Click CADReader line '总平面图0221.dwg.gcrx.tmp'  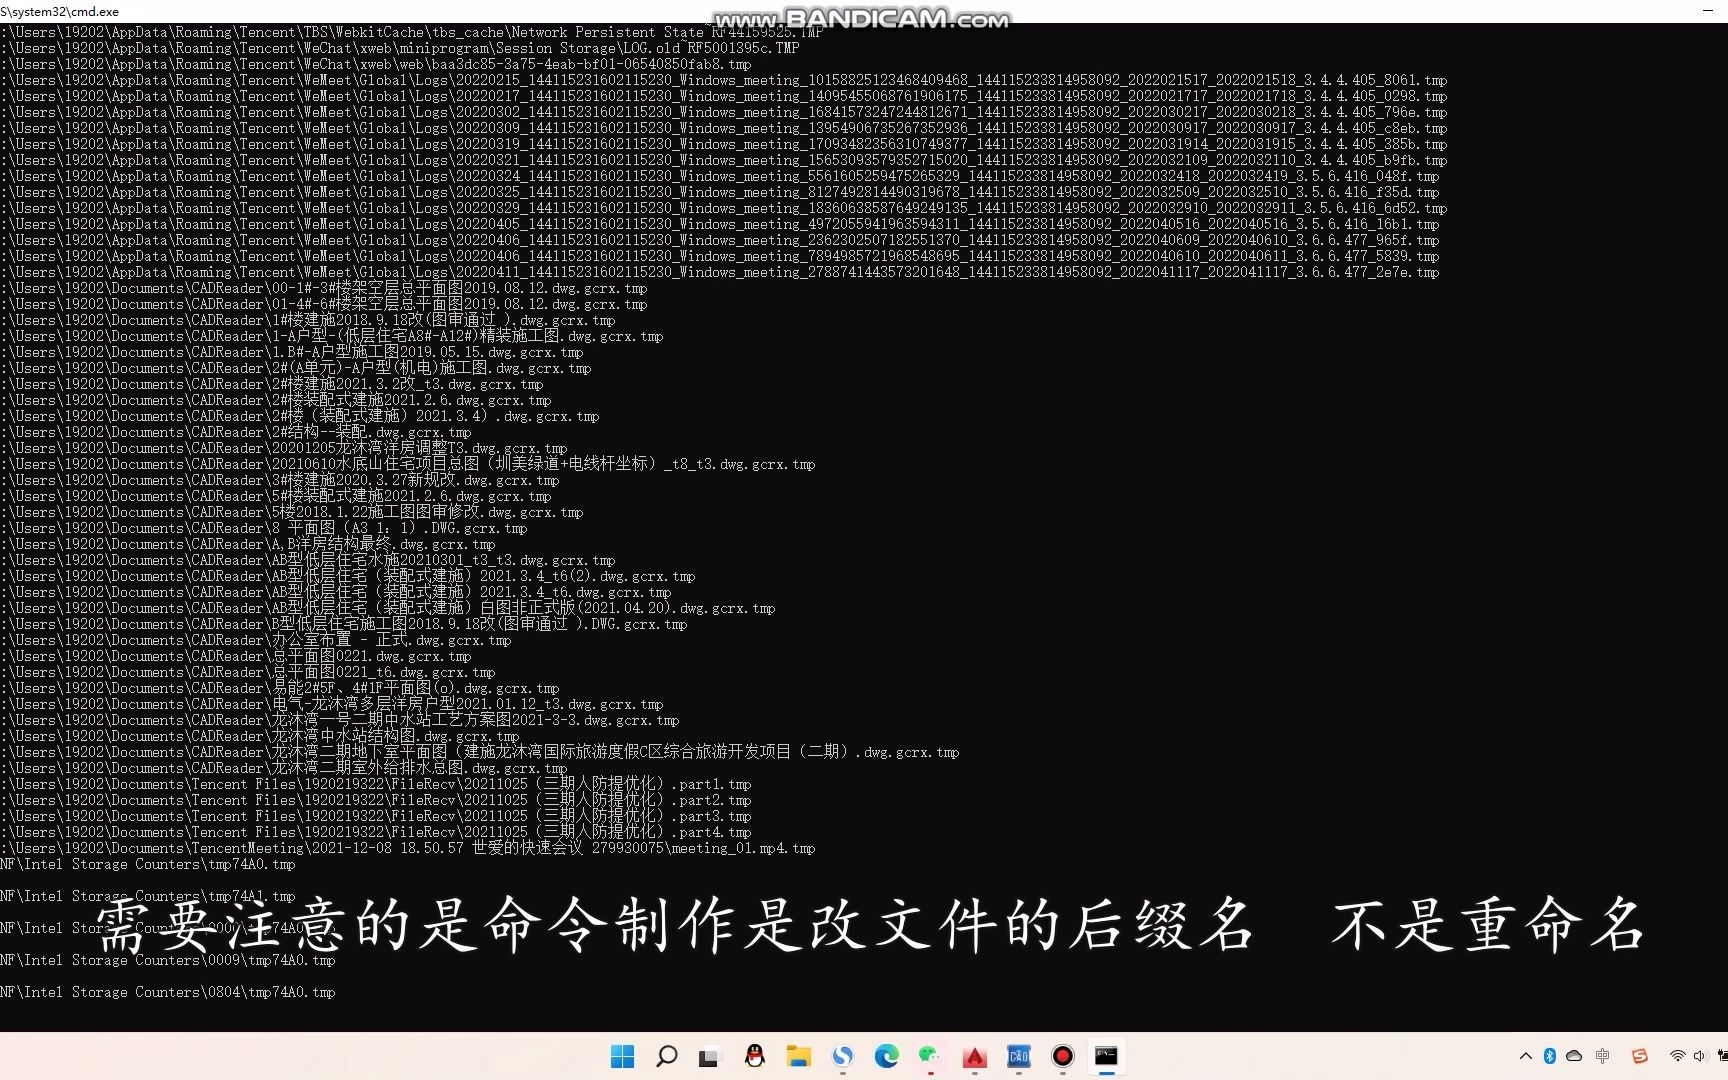click(x=236, y=656)
